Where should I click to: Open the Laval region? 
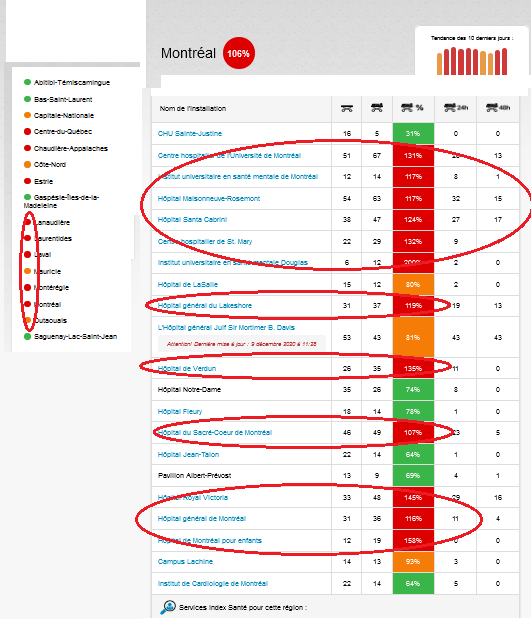coord(43,255)
